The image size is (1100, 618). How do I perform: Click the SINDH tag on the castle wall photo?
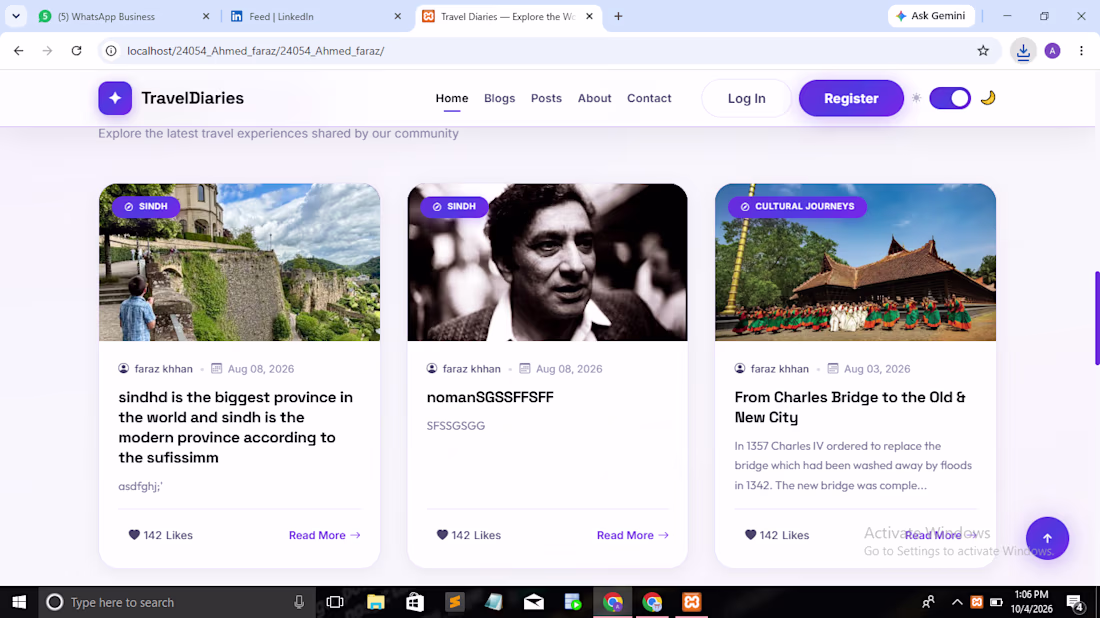click(146, 206)
